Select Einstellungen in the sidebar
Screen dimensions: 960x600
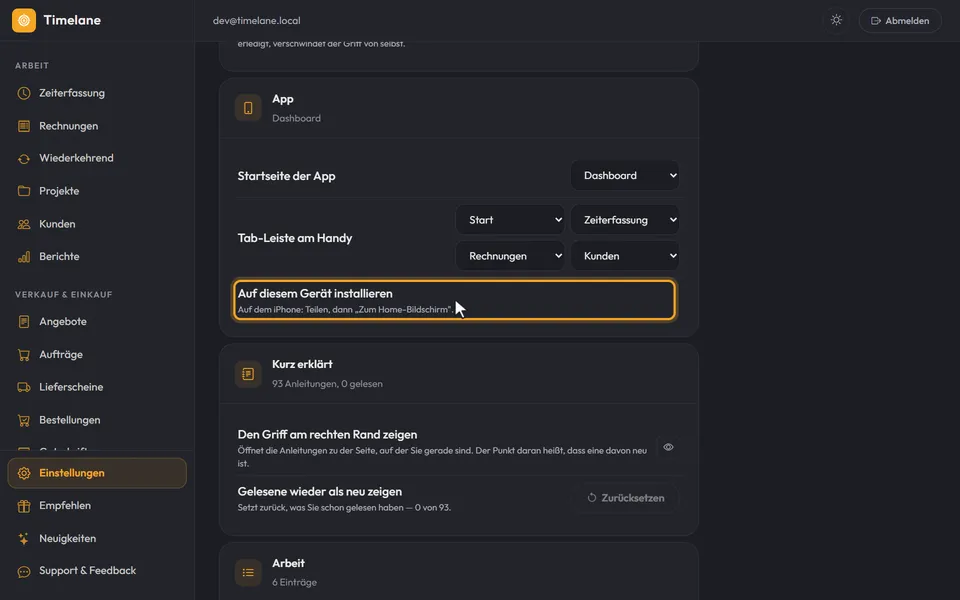pyautogui.click(x=97, y=473)
